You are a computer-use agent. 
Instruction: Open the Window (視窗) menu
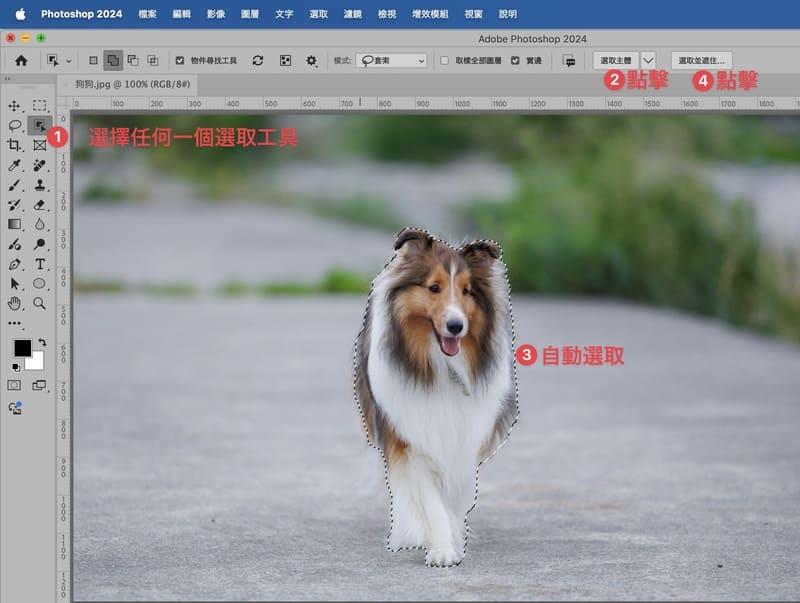473,14
